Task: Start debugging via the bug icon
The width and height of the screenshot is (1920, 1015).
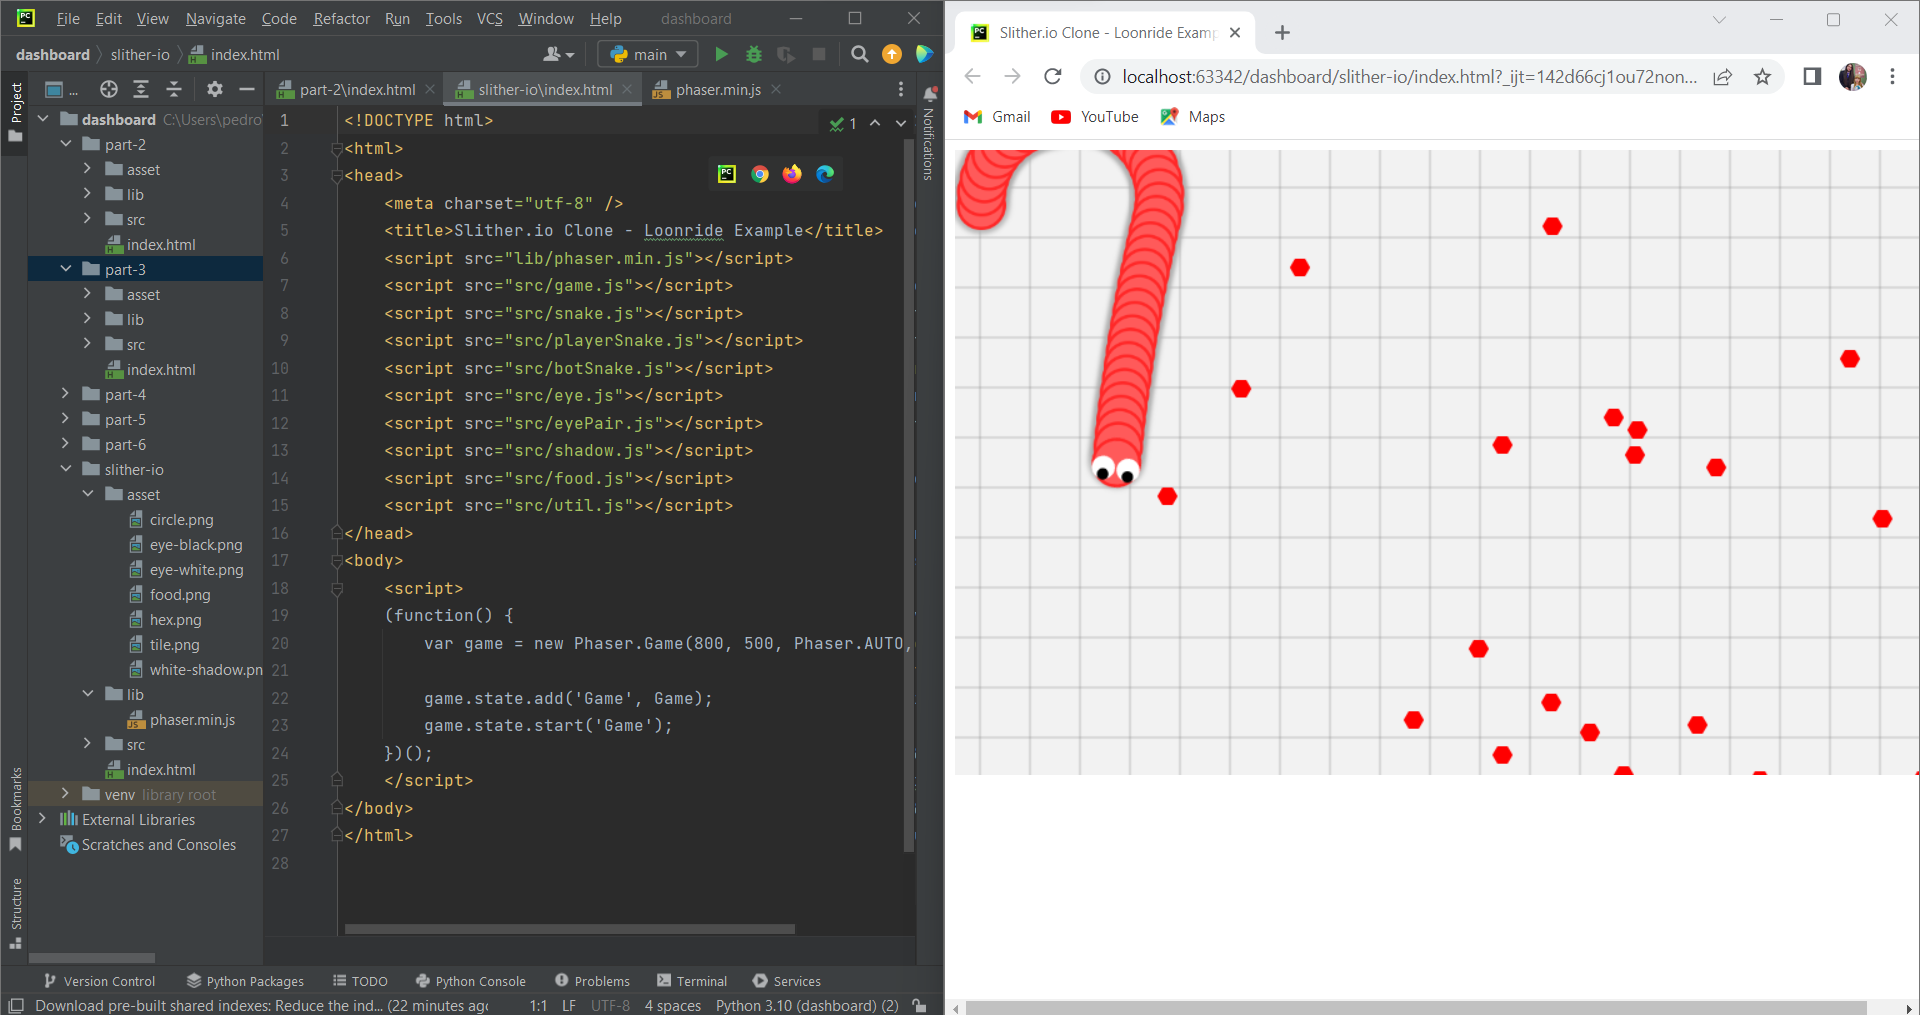Action: (x=754, y=54)
